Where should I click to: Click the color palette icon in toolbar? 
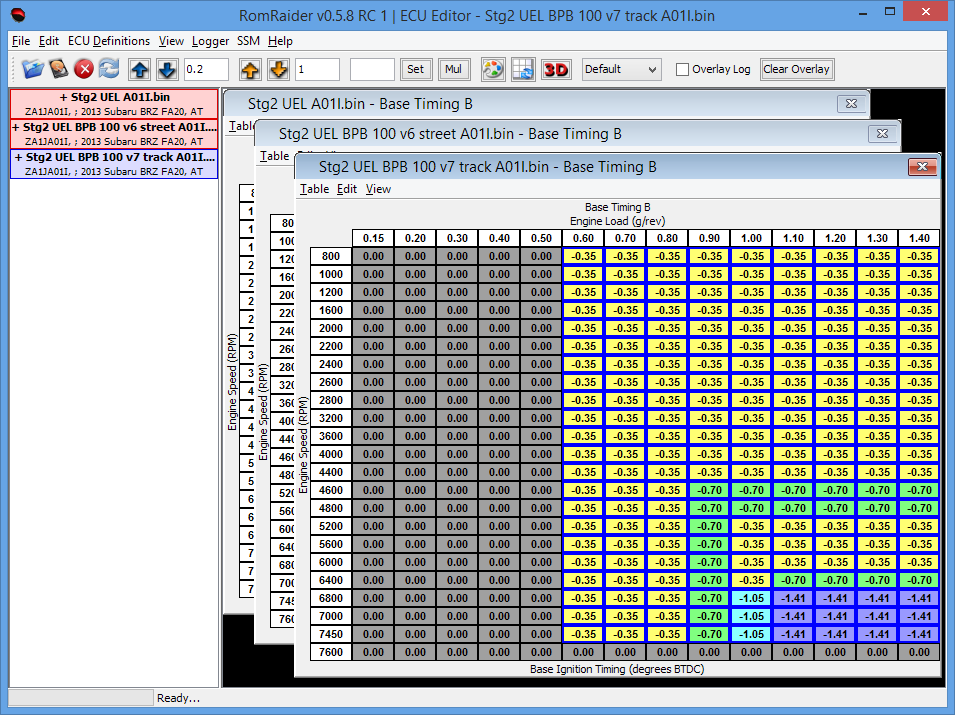[x=493, y=69]
